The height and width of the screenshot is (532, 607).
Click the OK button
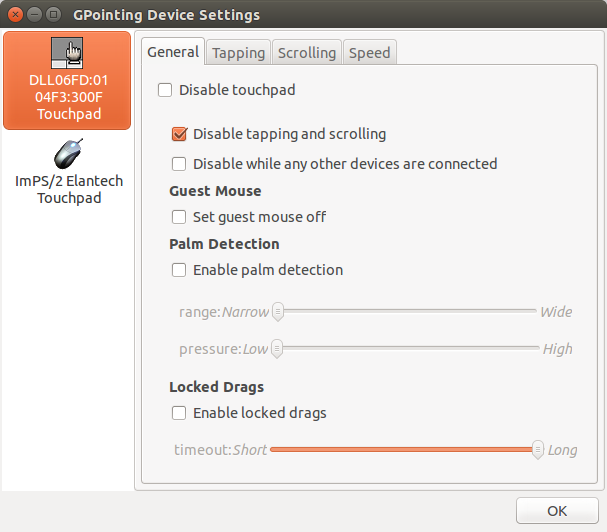click(x=557, y=511)
